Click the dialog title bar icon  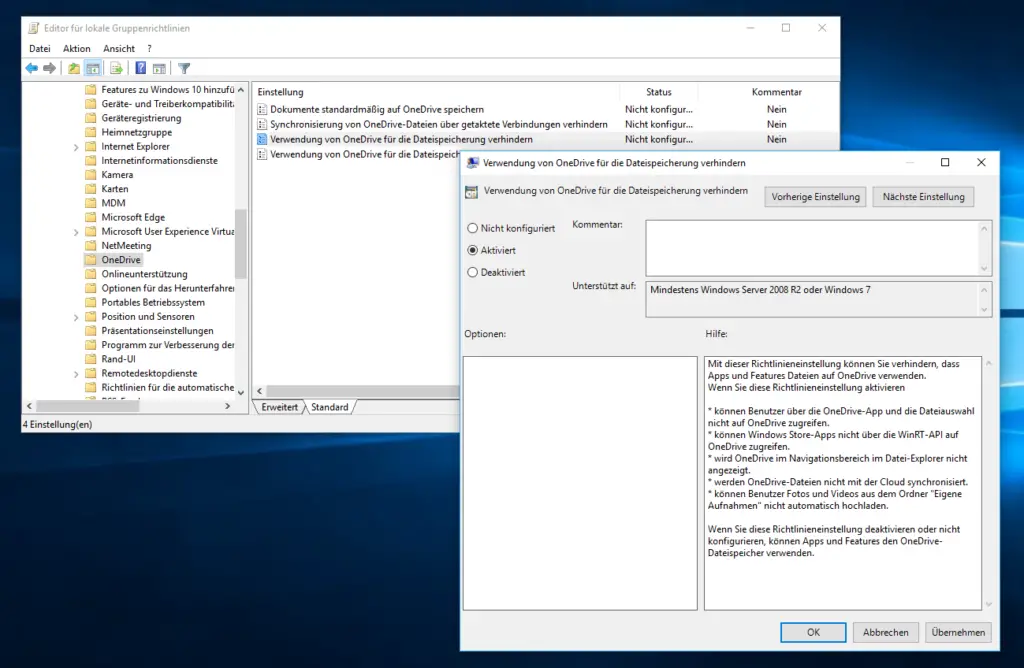click(x=473, y=163)
